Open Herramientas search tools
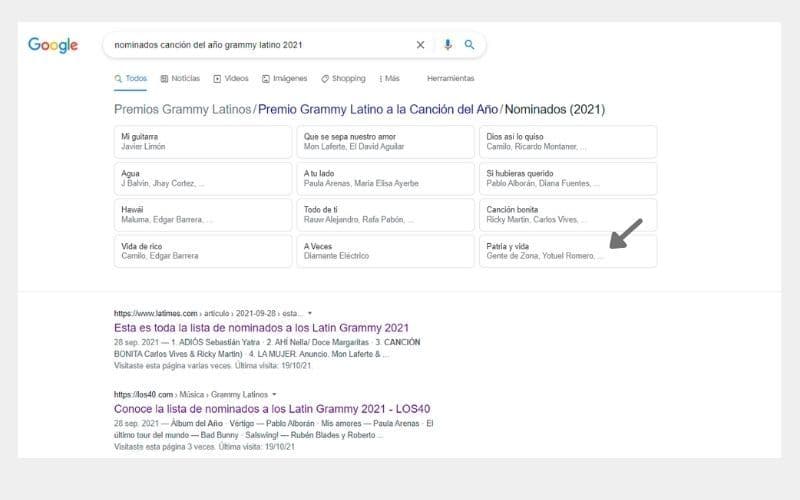The image size is (800, 500). [451, 79]
